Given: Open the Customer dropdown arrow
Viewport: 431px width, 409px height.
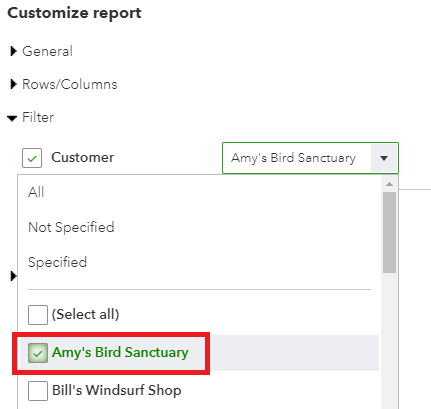Looking at the screenshot, I should click(384, 158).
